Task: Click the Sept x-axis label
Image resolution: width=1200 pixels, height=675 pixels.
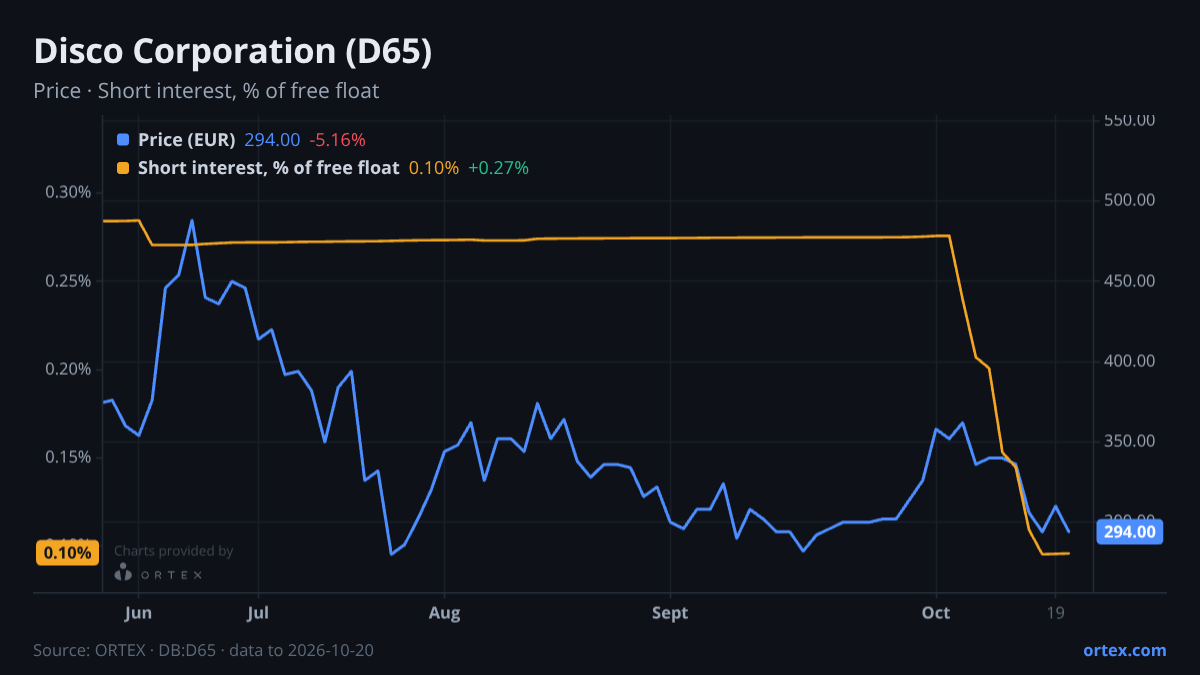Action: tap(670, 613)
